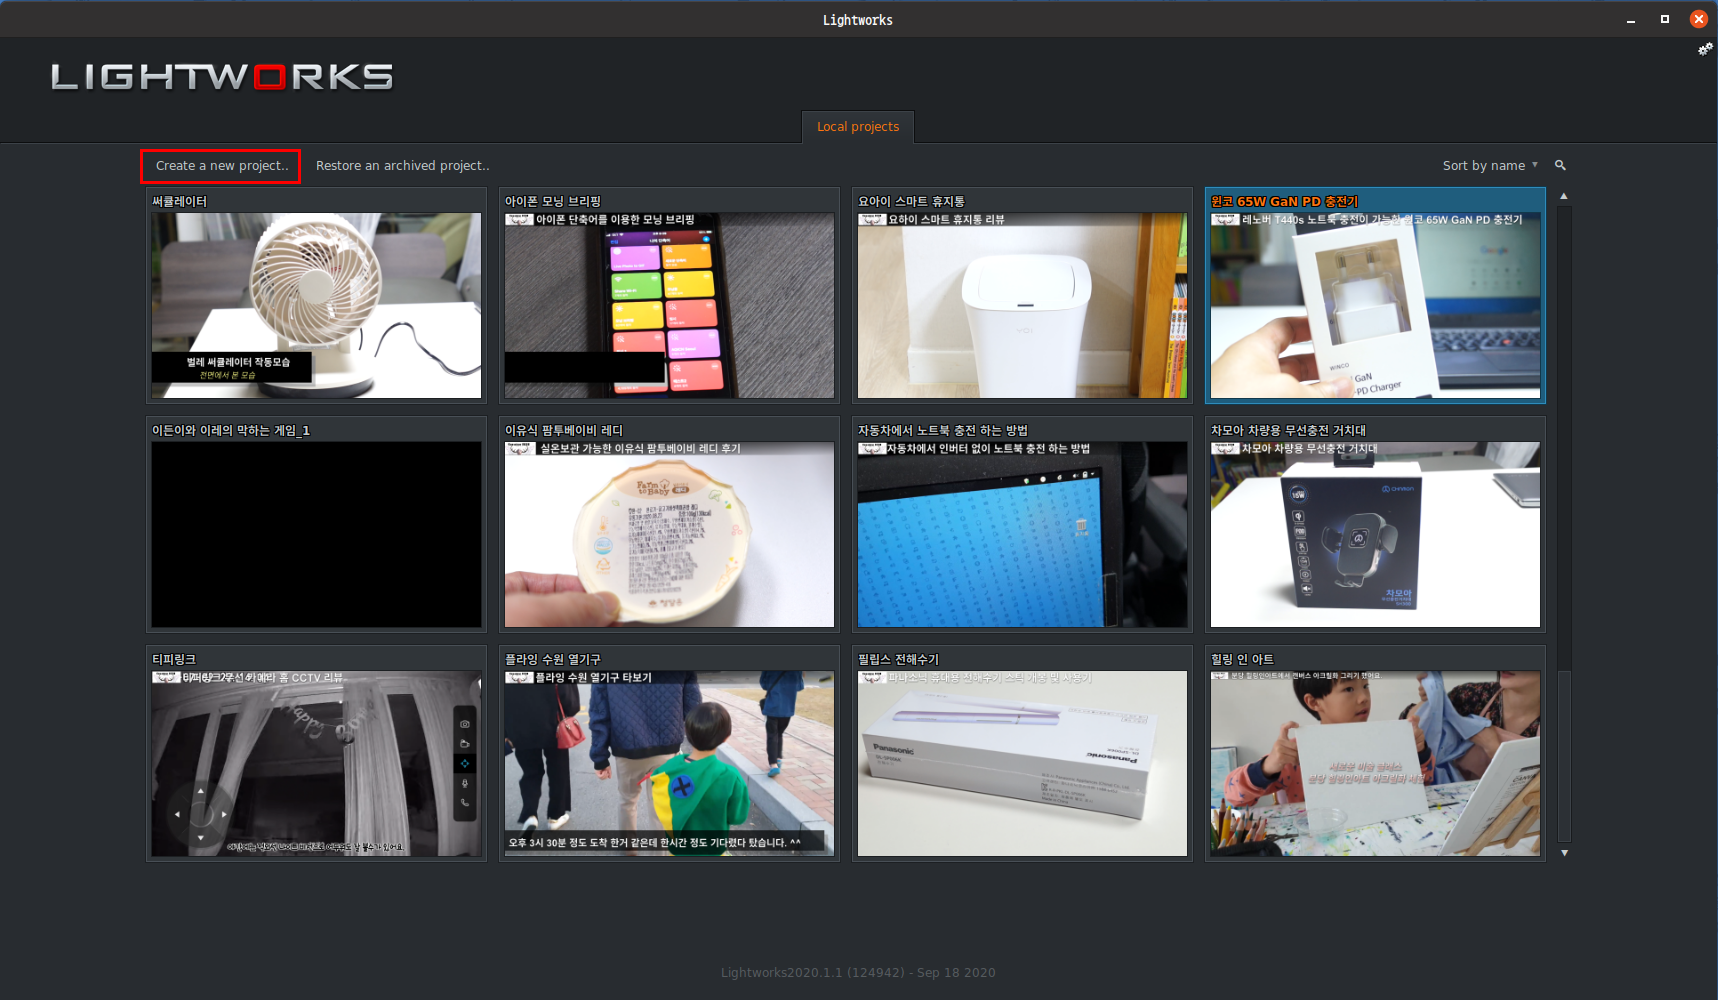1718x1000 pixels.
Task: Open the Sort by name dropdown
Action: click(1490, 165)
